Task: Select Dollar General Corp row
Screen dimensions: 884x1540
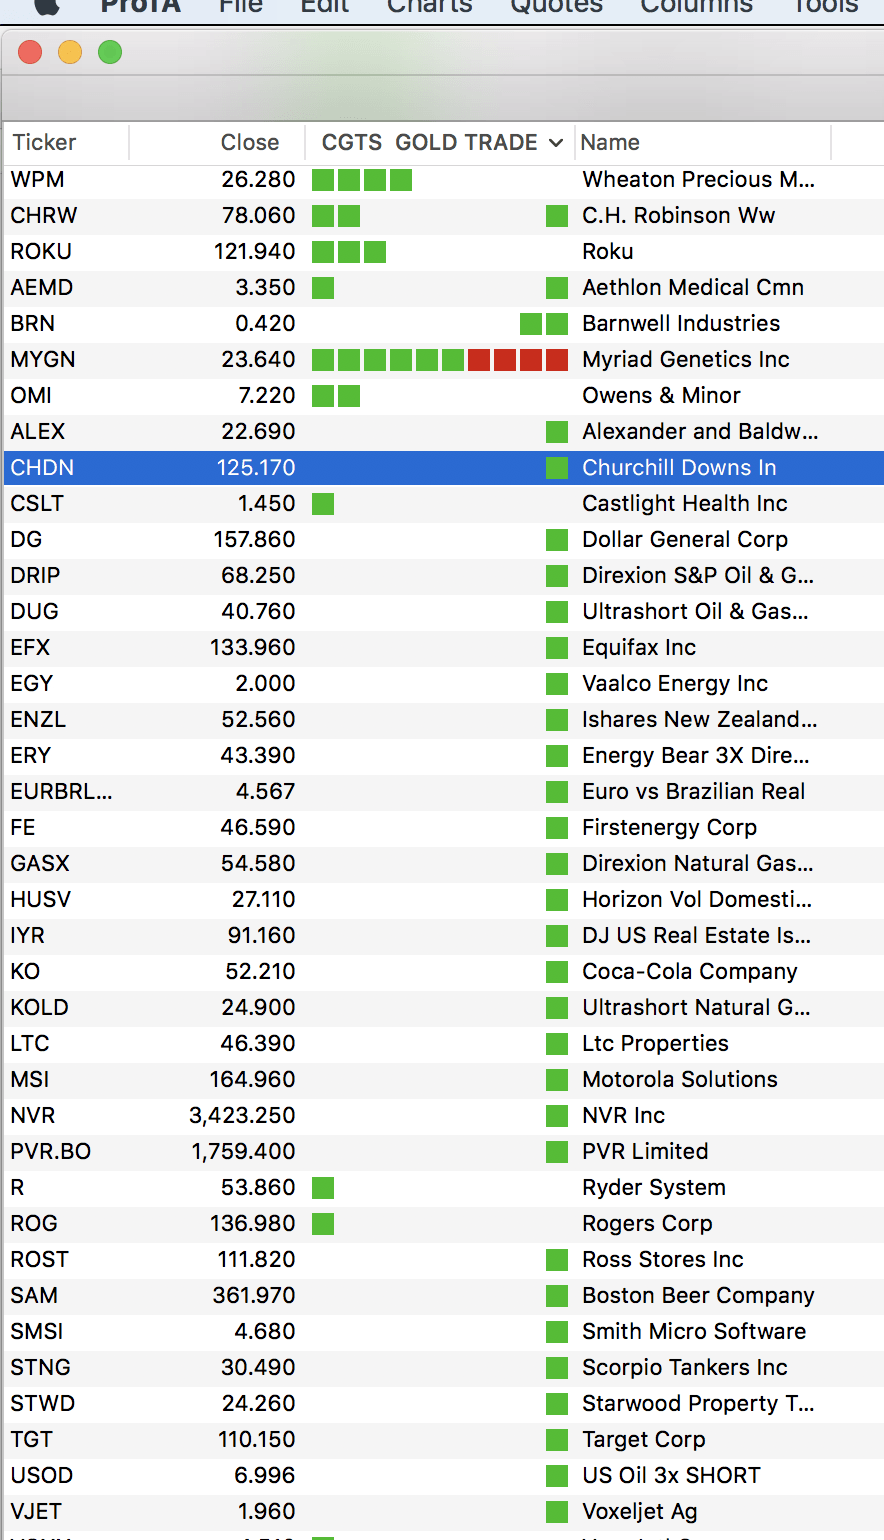Action: point(442,539)
